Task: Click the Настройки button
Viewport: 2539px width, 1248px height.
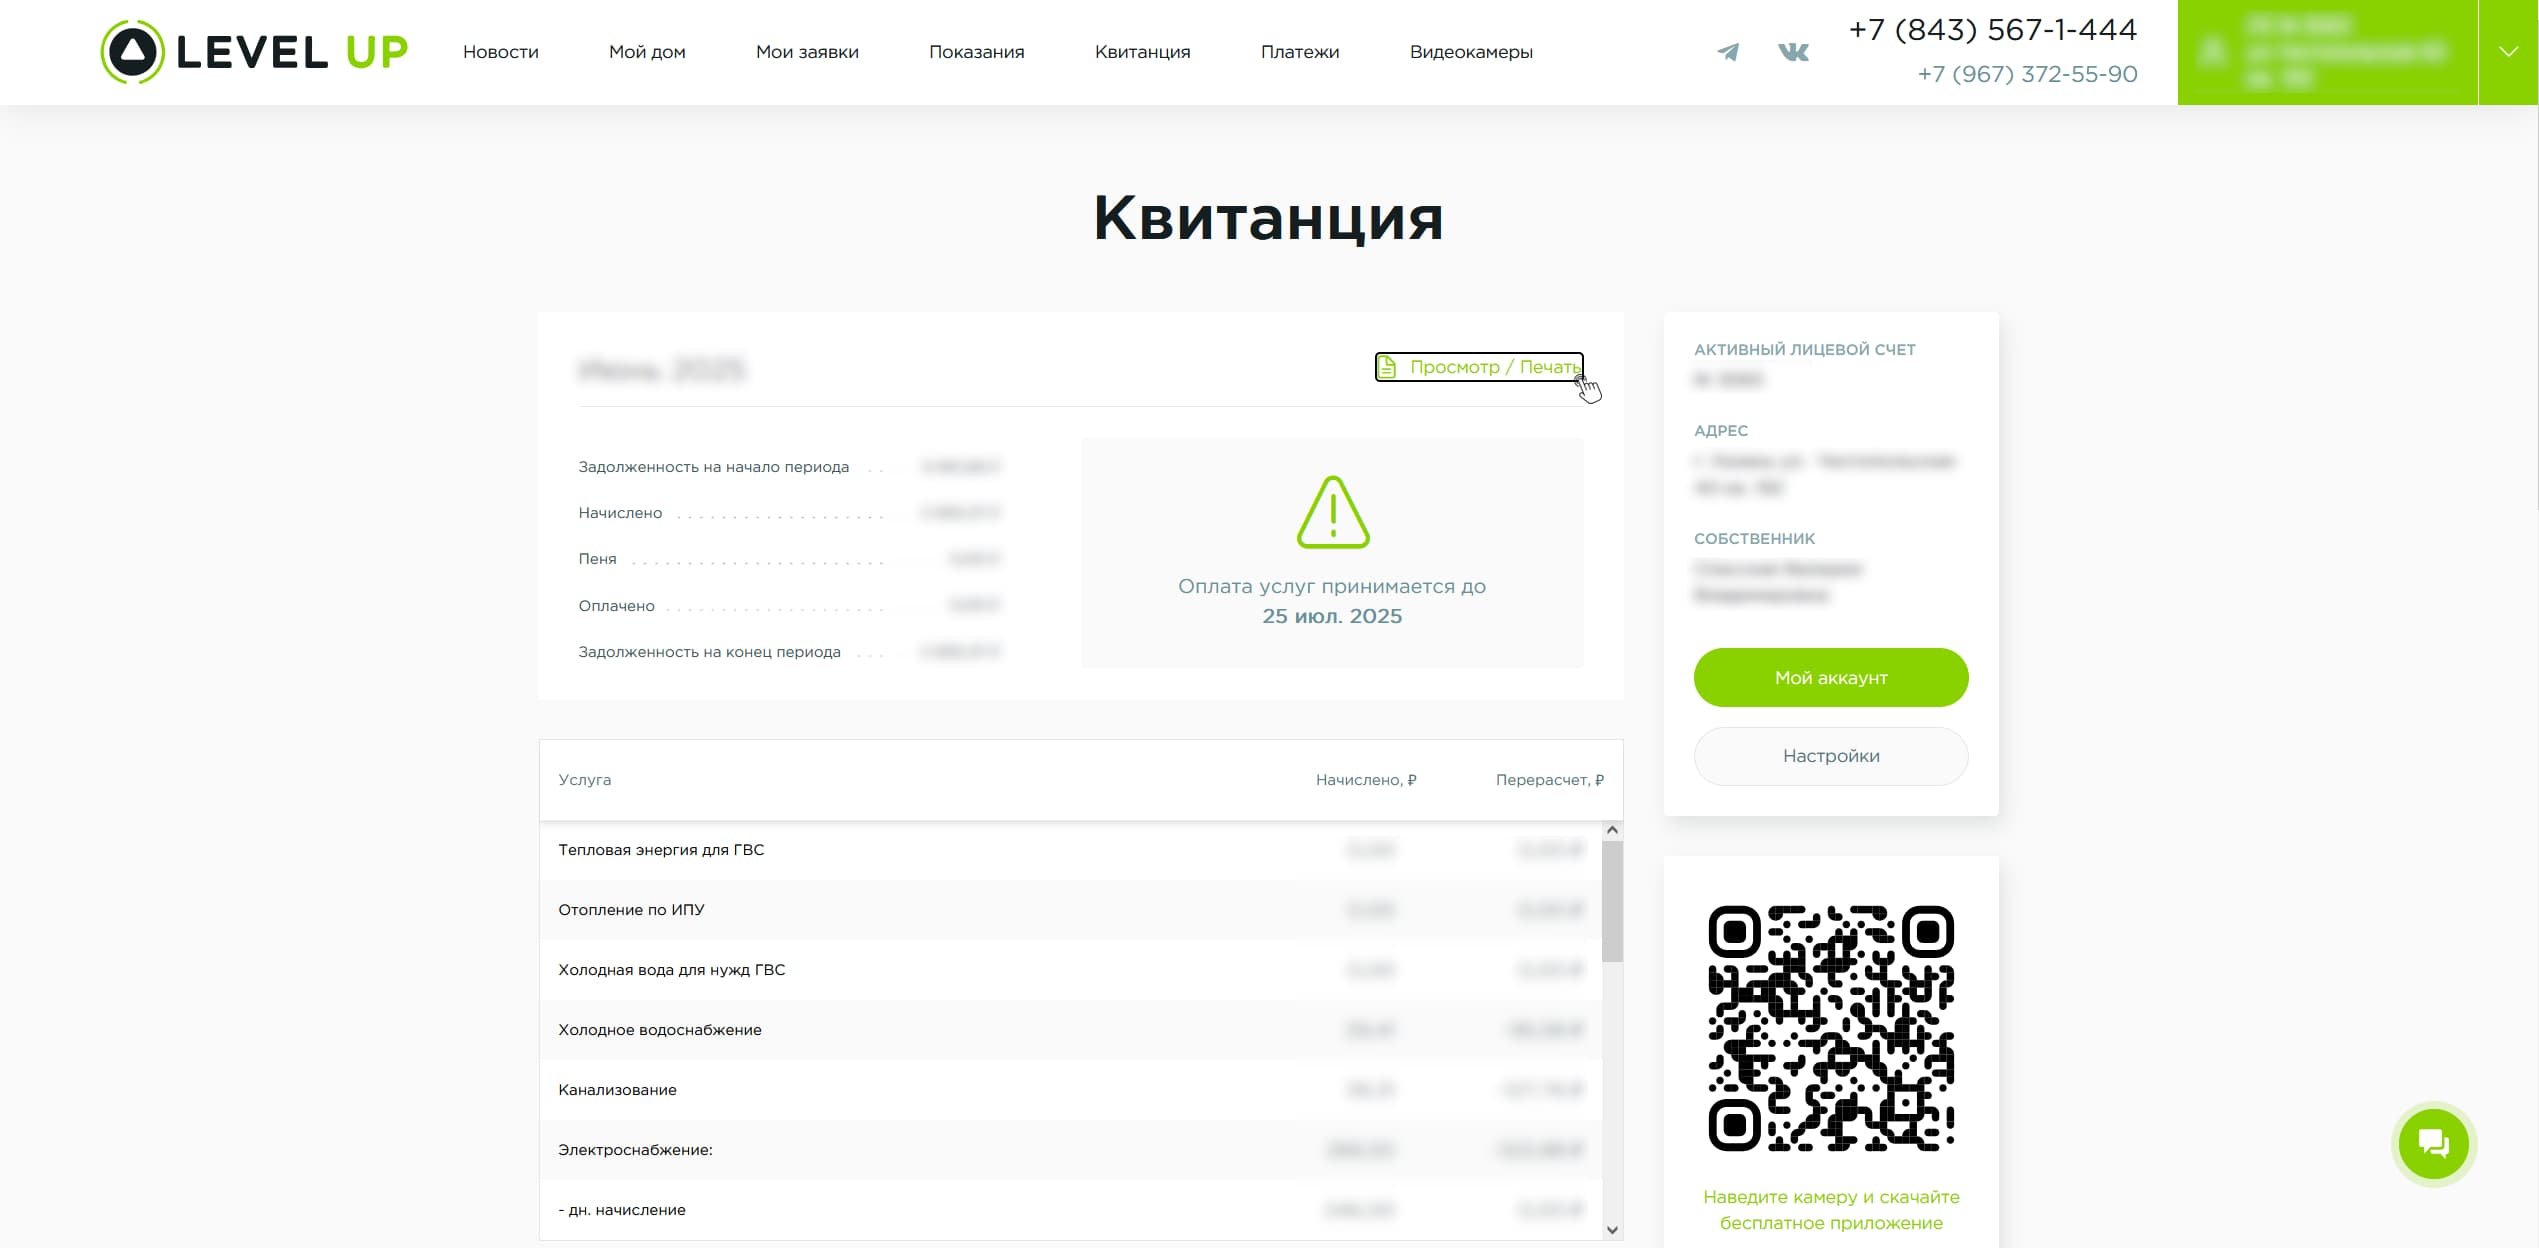Action: [1831, 756]
